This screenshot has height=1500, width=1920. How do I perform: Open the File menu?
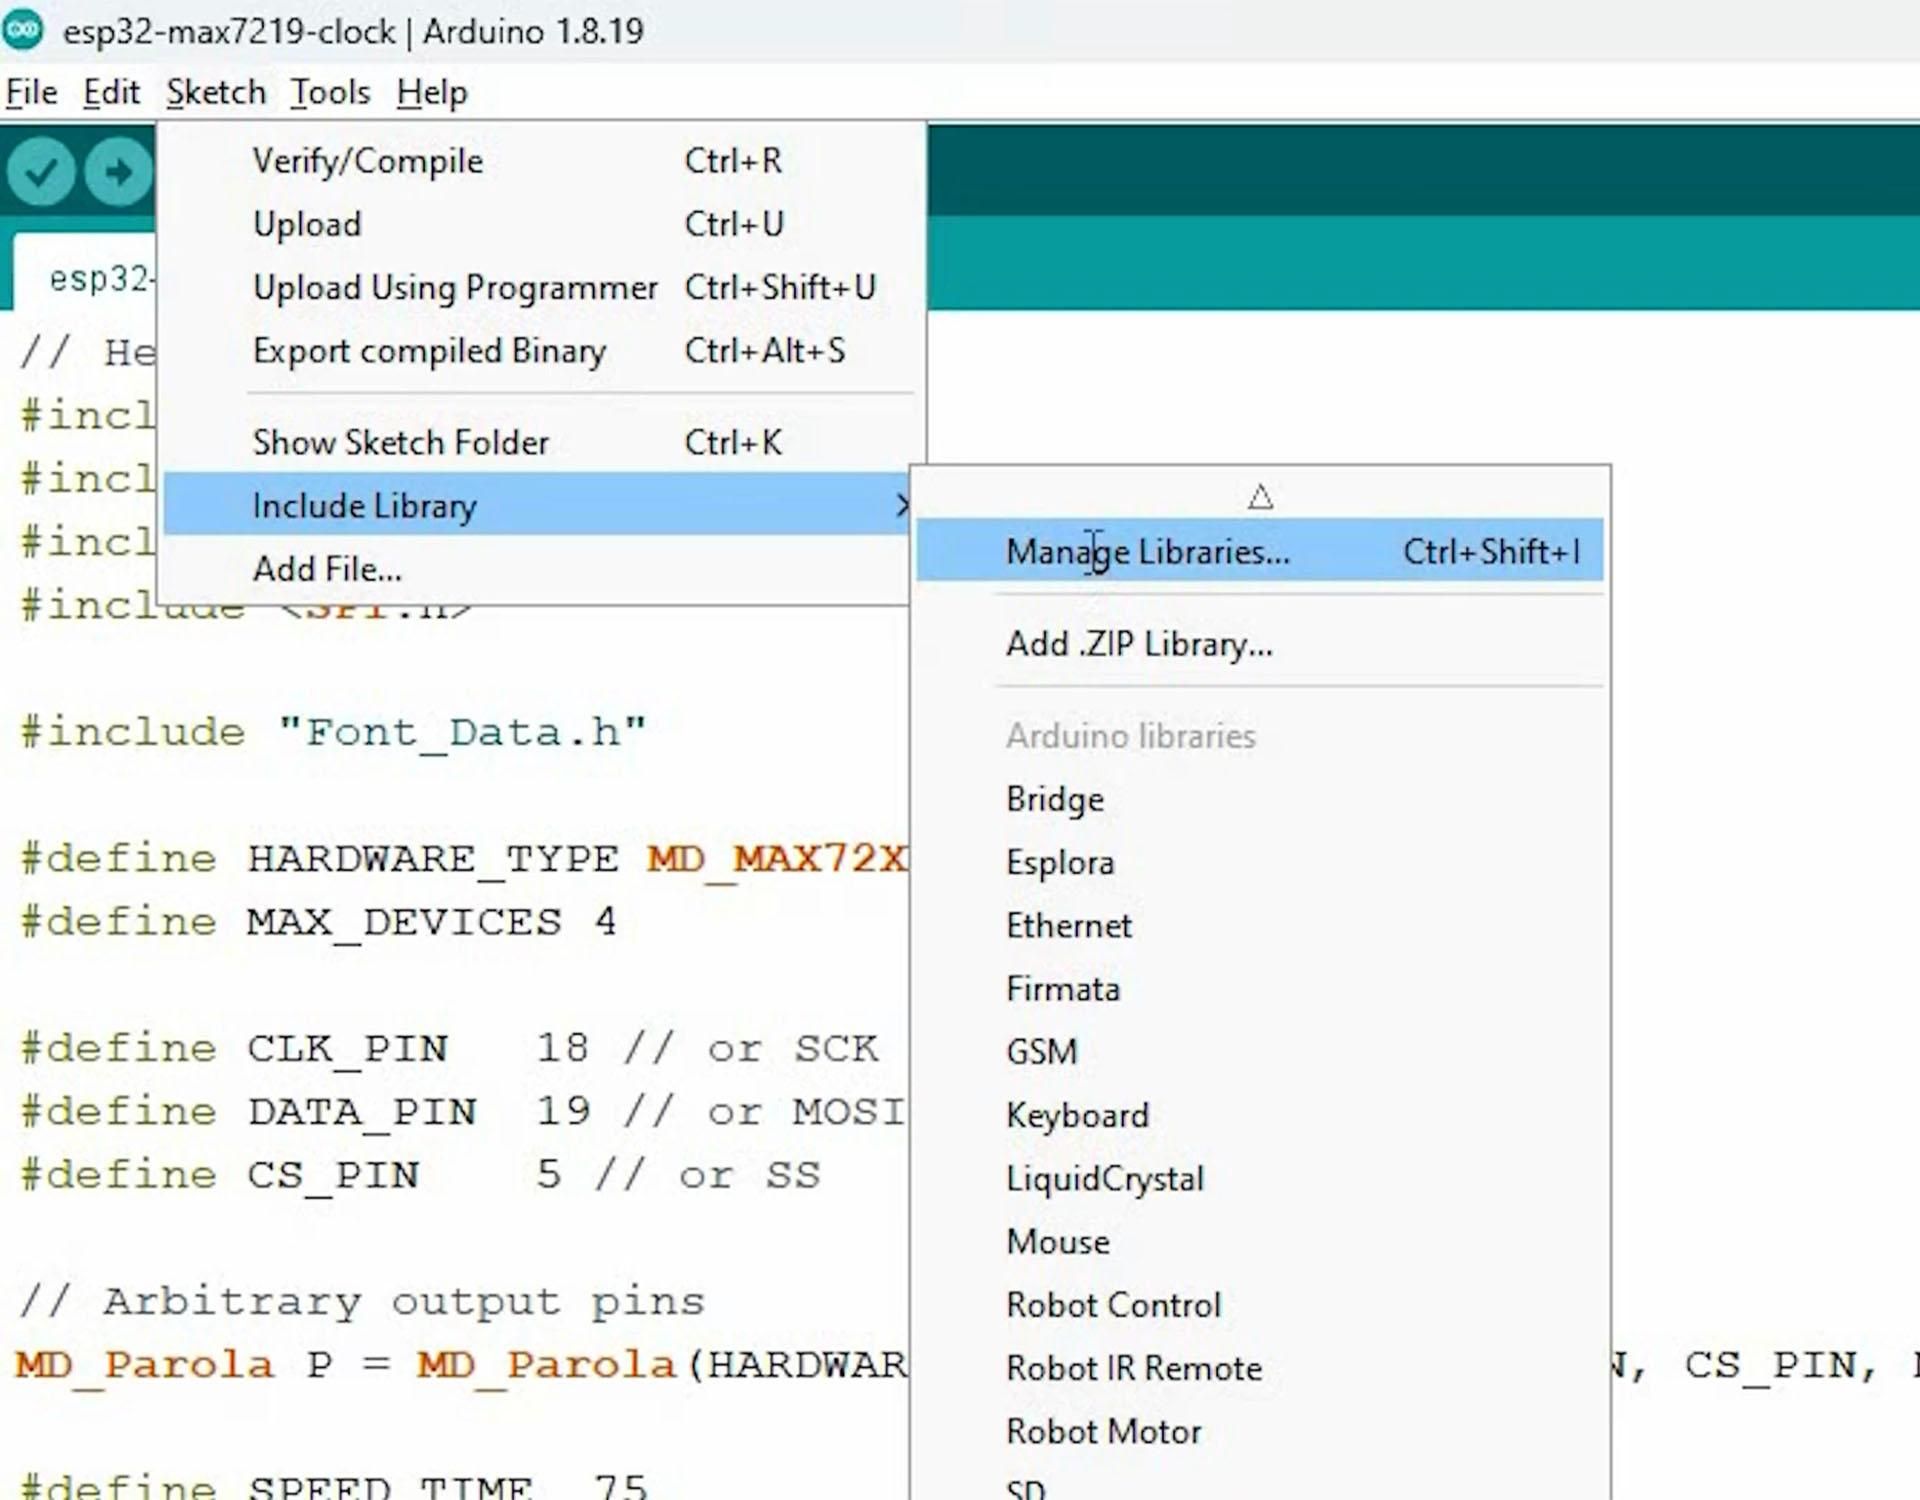tap(31, 93)
